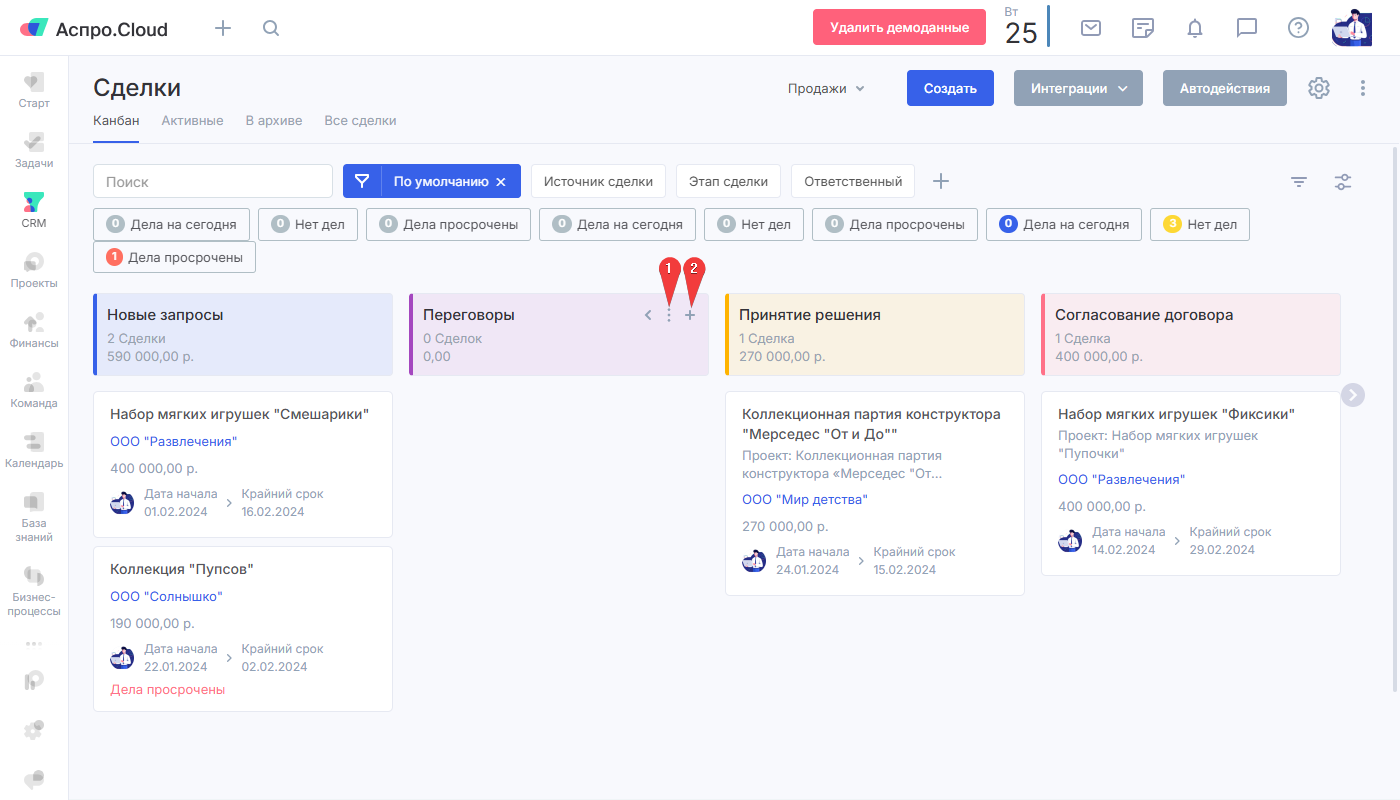Open Продажи pipeline dropdown

pos(826,88)
